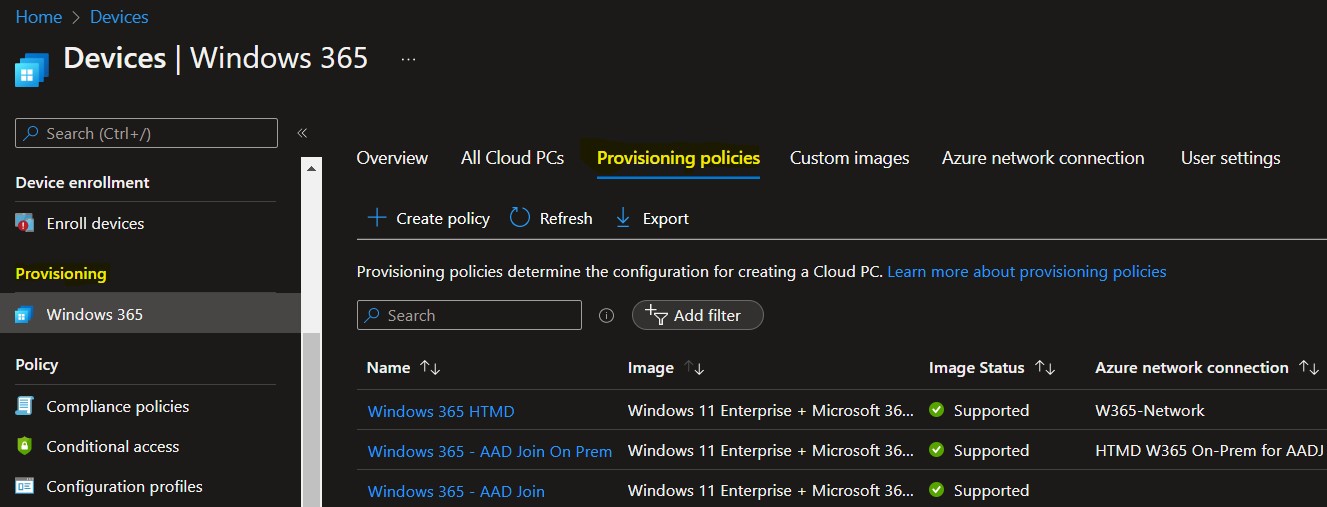Sort by Name column arrows

pos(430,368)
